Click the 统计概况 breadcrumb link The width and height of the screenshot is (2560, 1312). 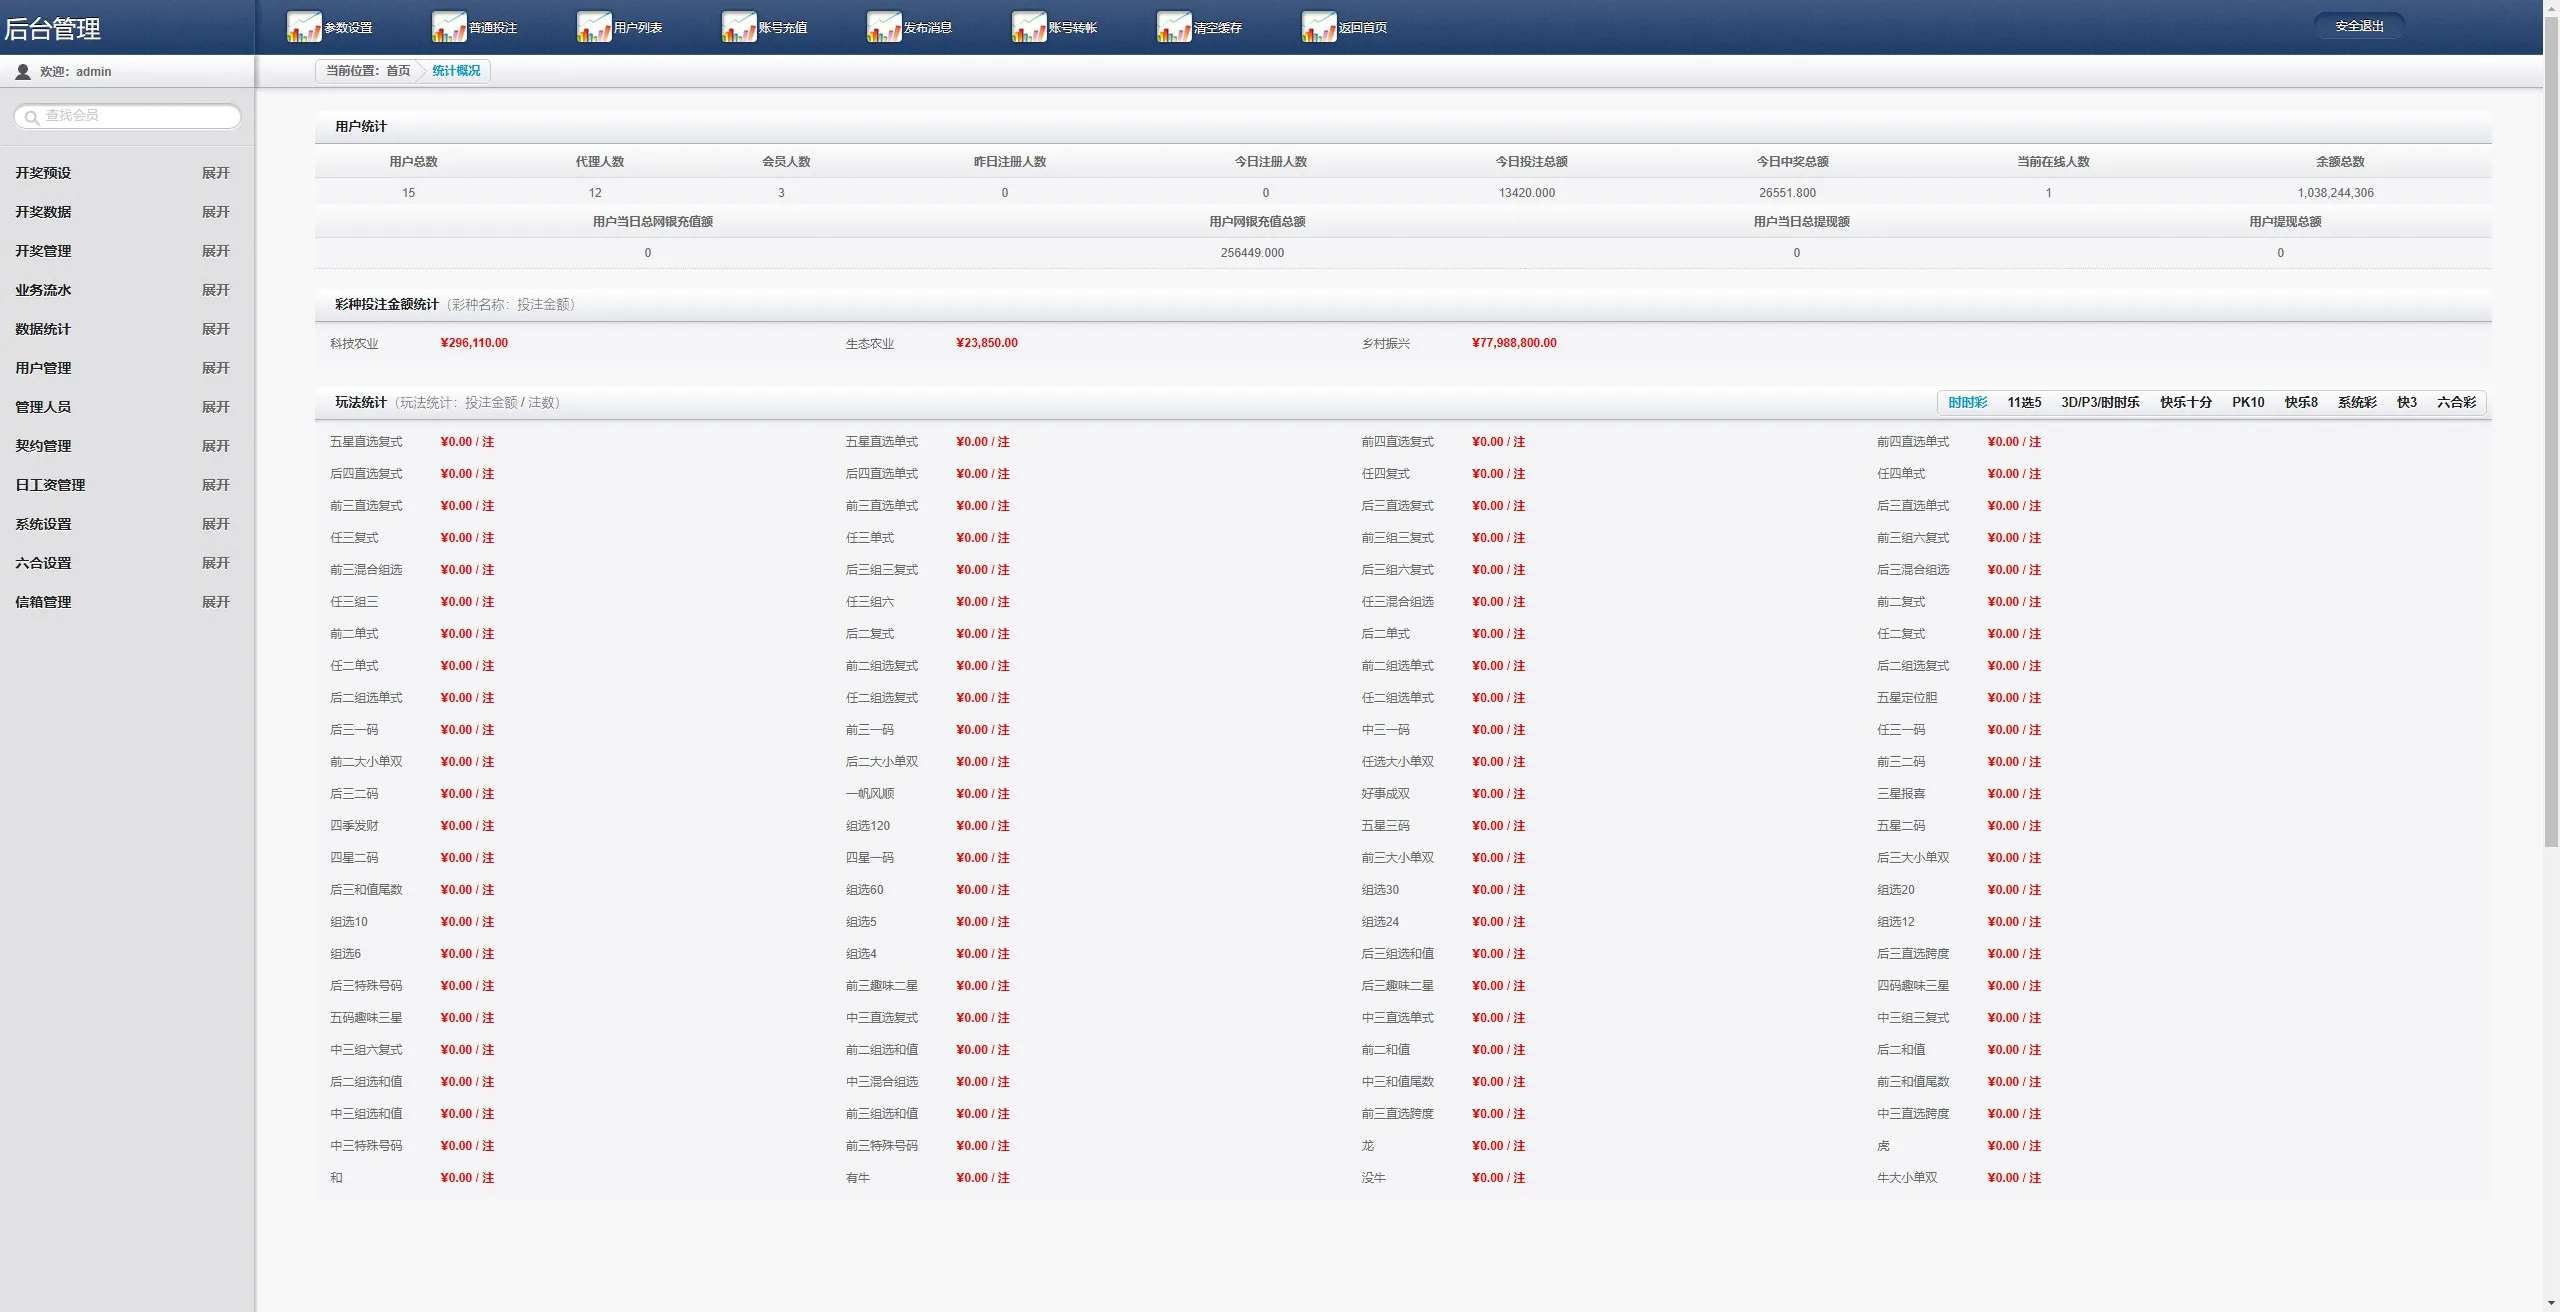(456, 71)
